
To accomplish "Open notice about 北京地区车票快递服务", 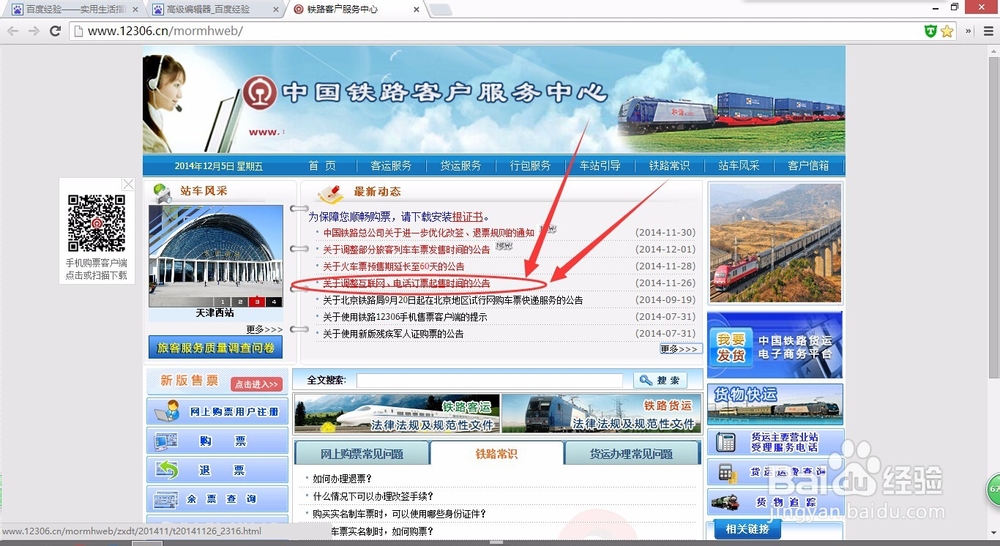I will tap(453, 300).
